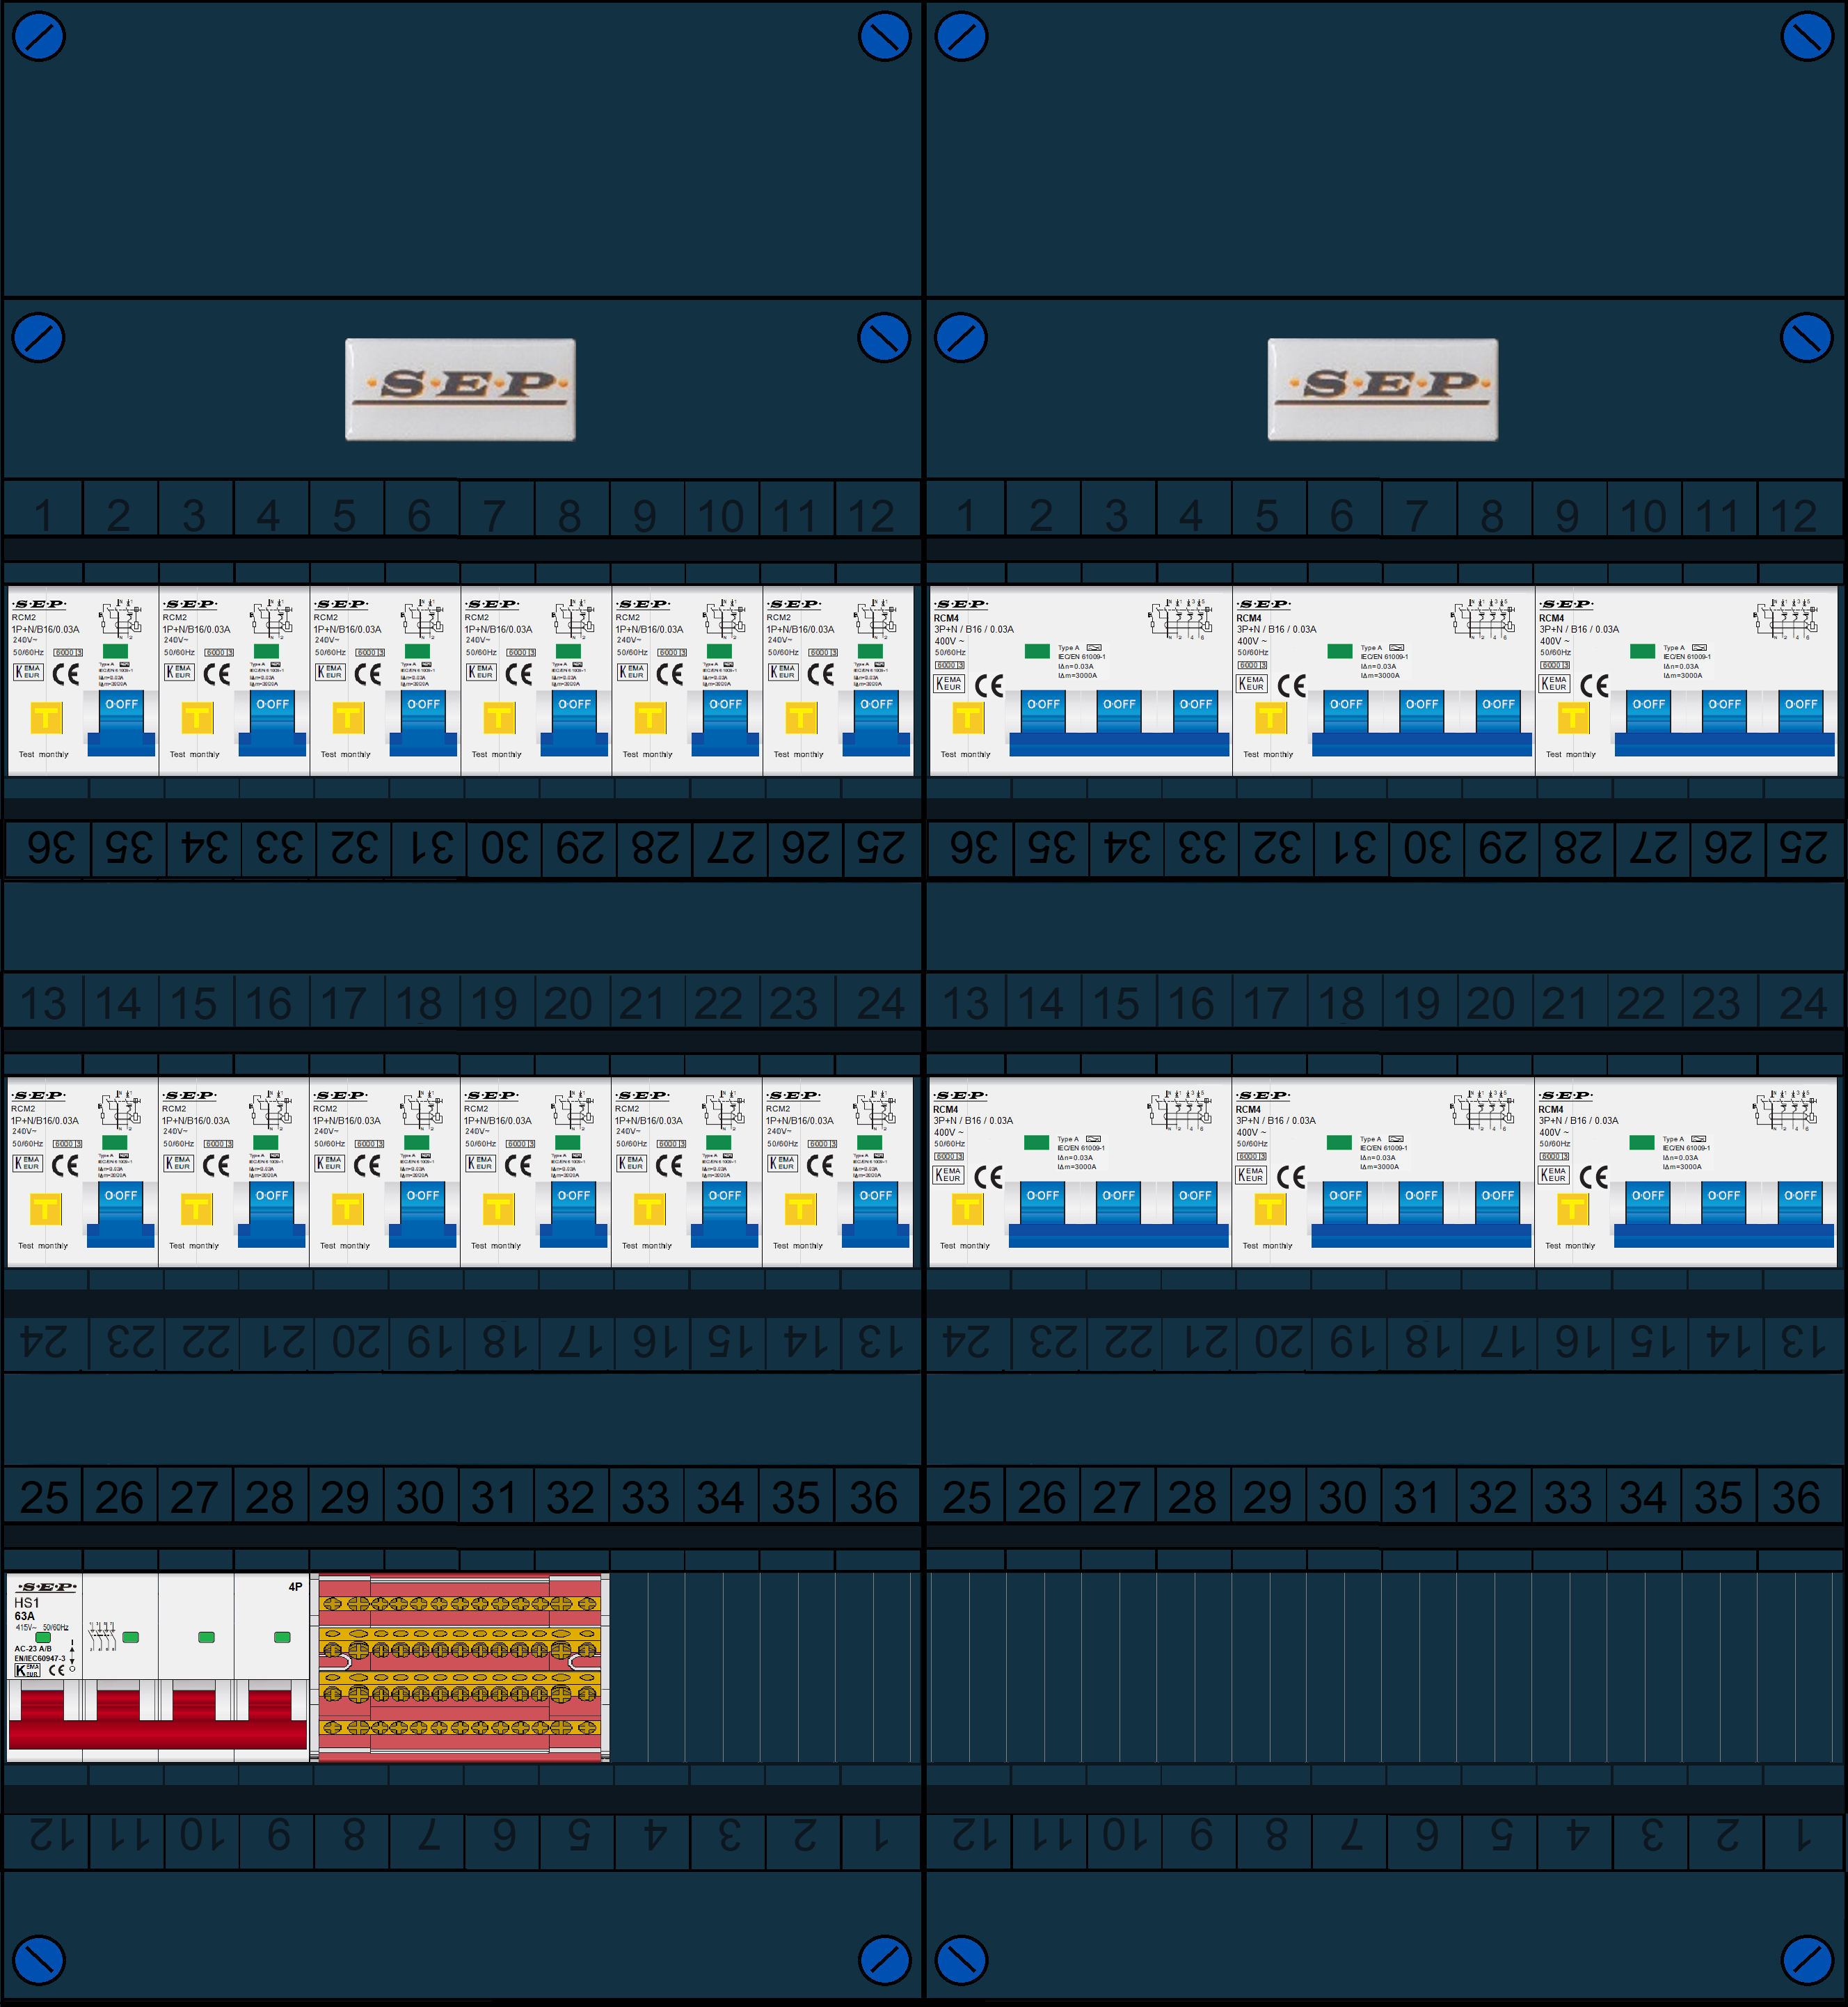This screenshot has height=2007, width=1848.
Task: Click the CE mark on the left panel breaker under slot 1
Action: [x=66, y=674]
